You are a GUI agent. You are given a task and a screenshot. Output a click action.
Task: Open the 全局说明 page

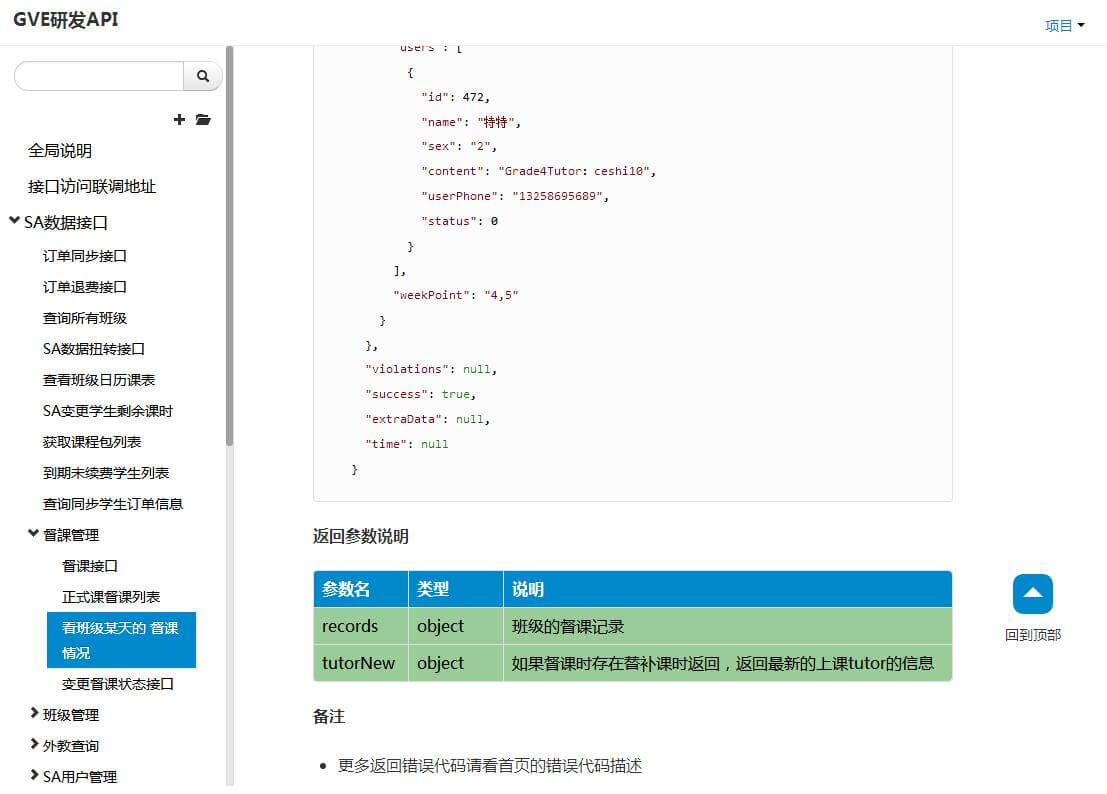[x=60, y=151]
